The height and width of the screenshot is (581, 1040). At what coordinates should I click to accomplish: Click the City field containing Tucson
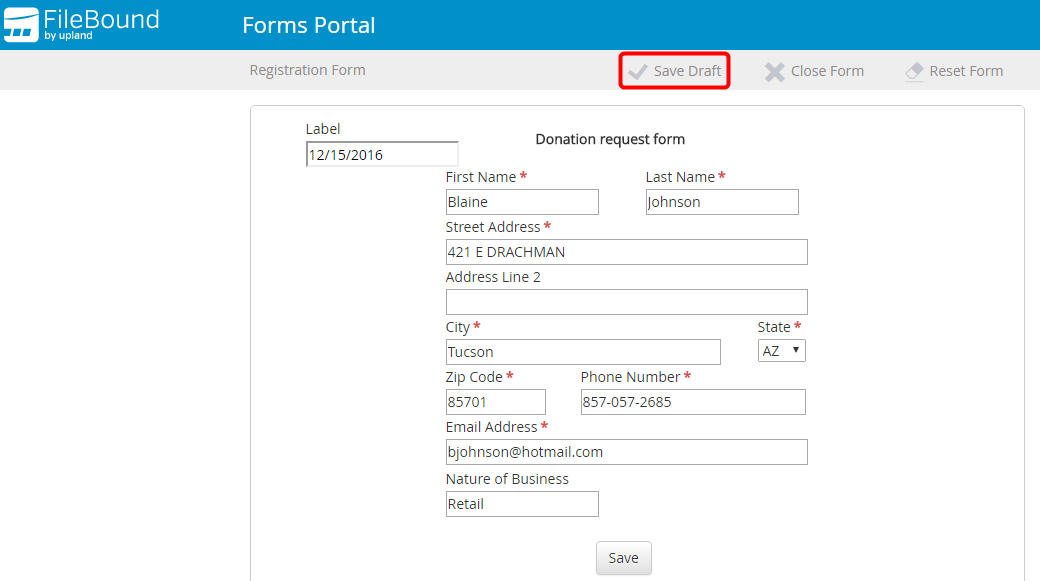tap(583, 352)
